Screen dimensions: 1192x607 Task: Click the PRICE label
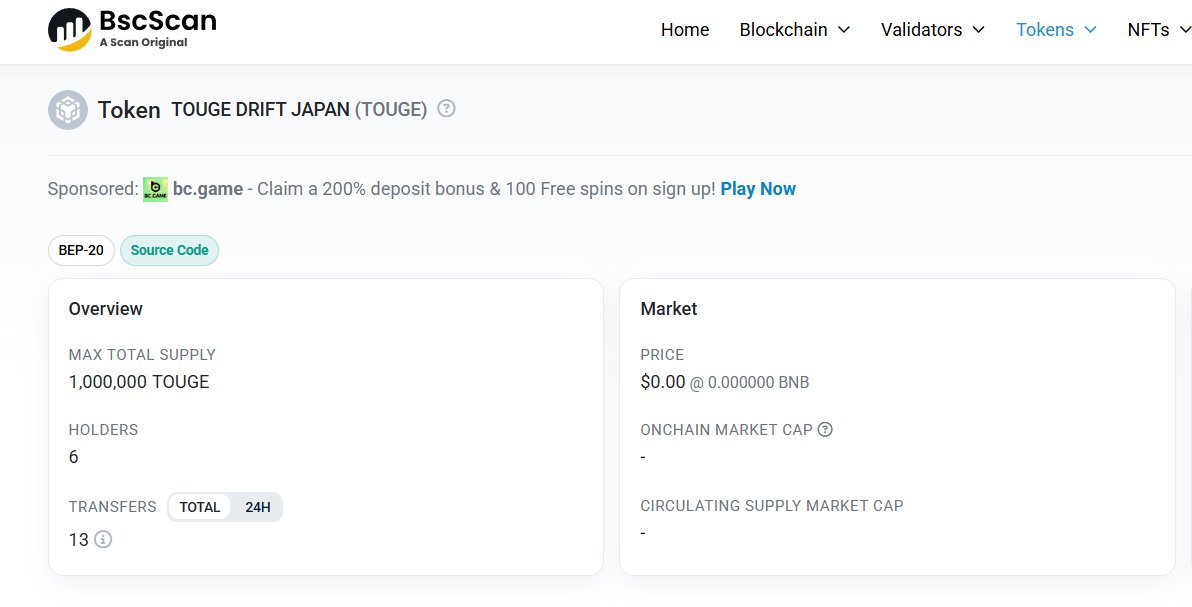(x=662, y=354)
